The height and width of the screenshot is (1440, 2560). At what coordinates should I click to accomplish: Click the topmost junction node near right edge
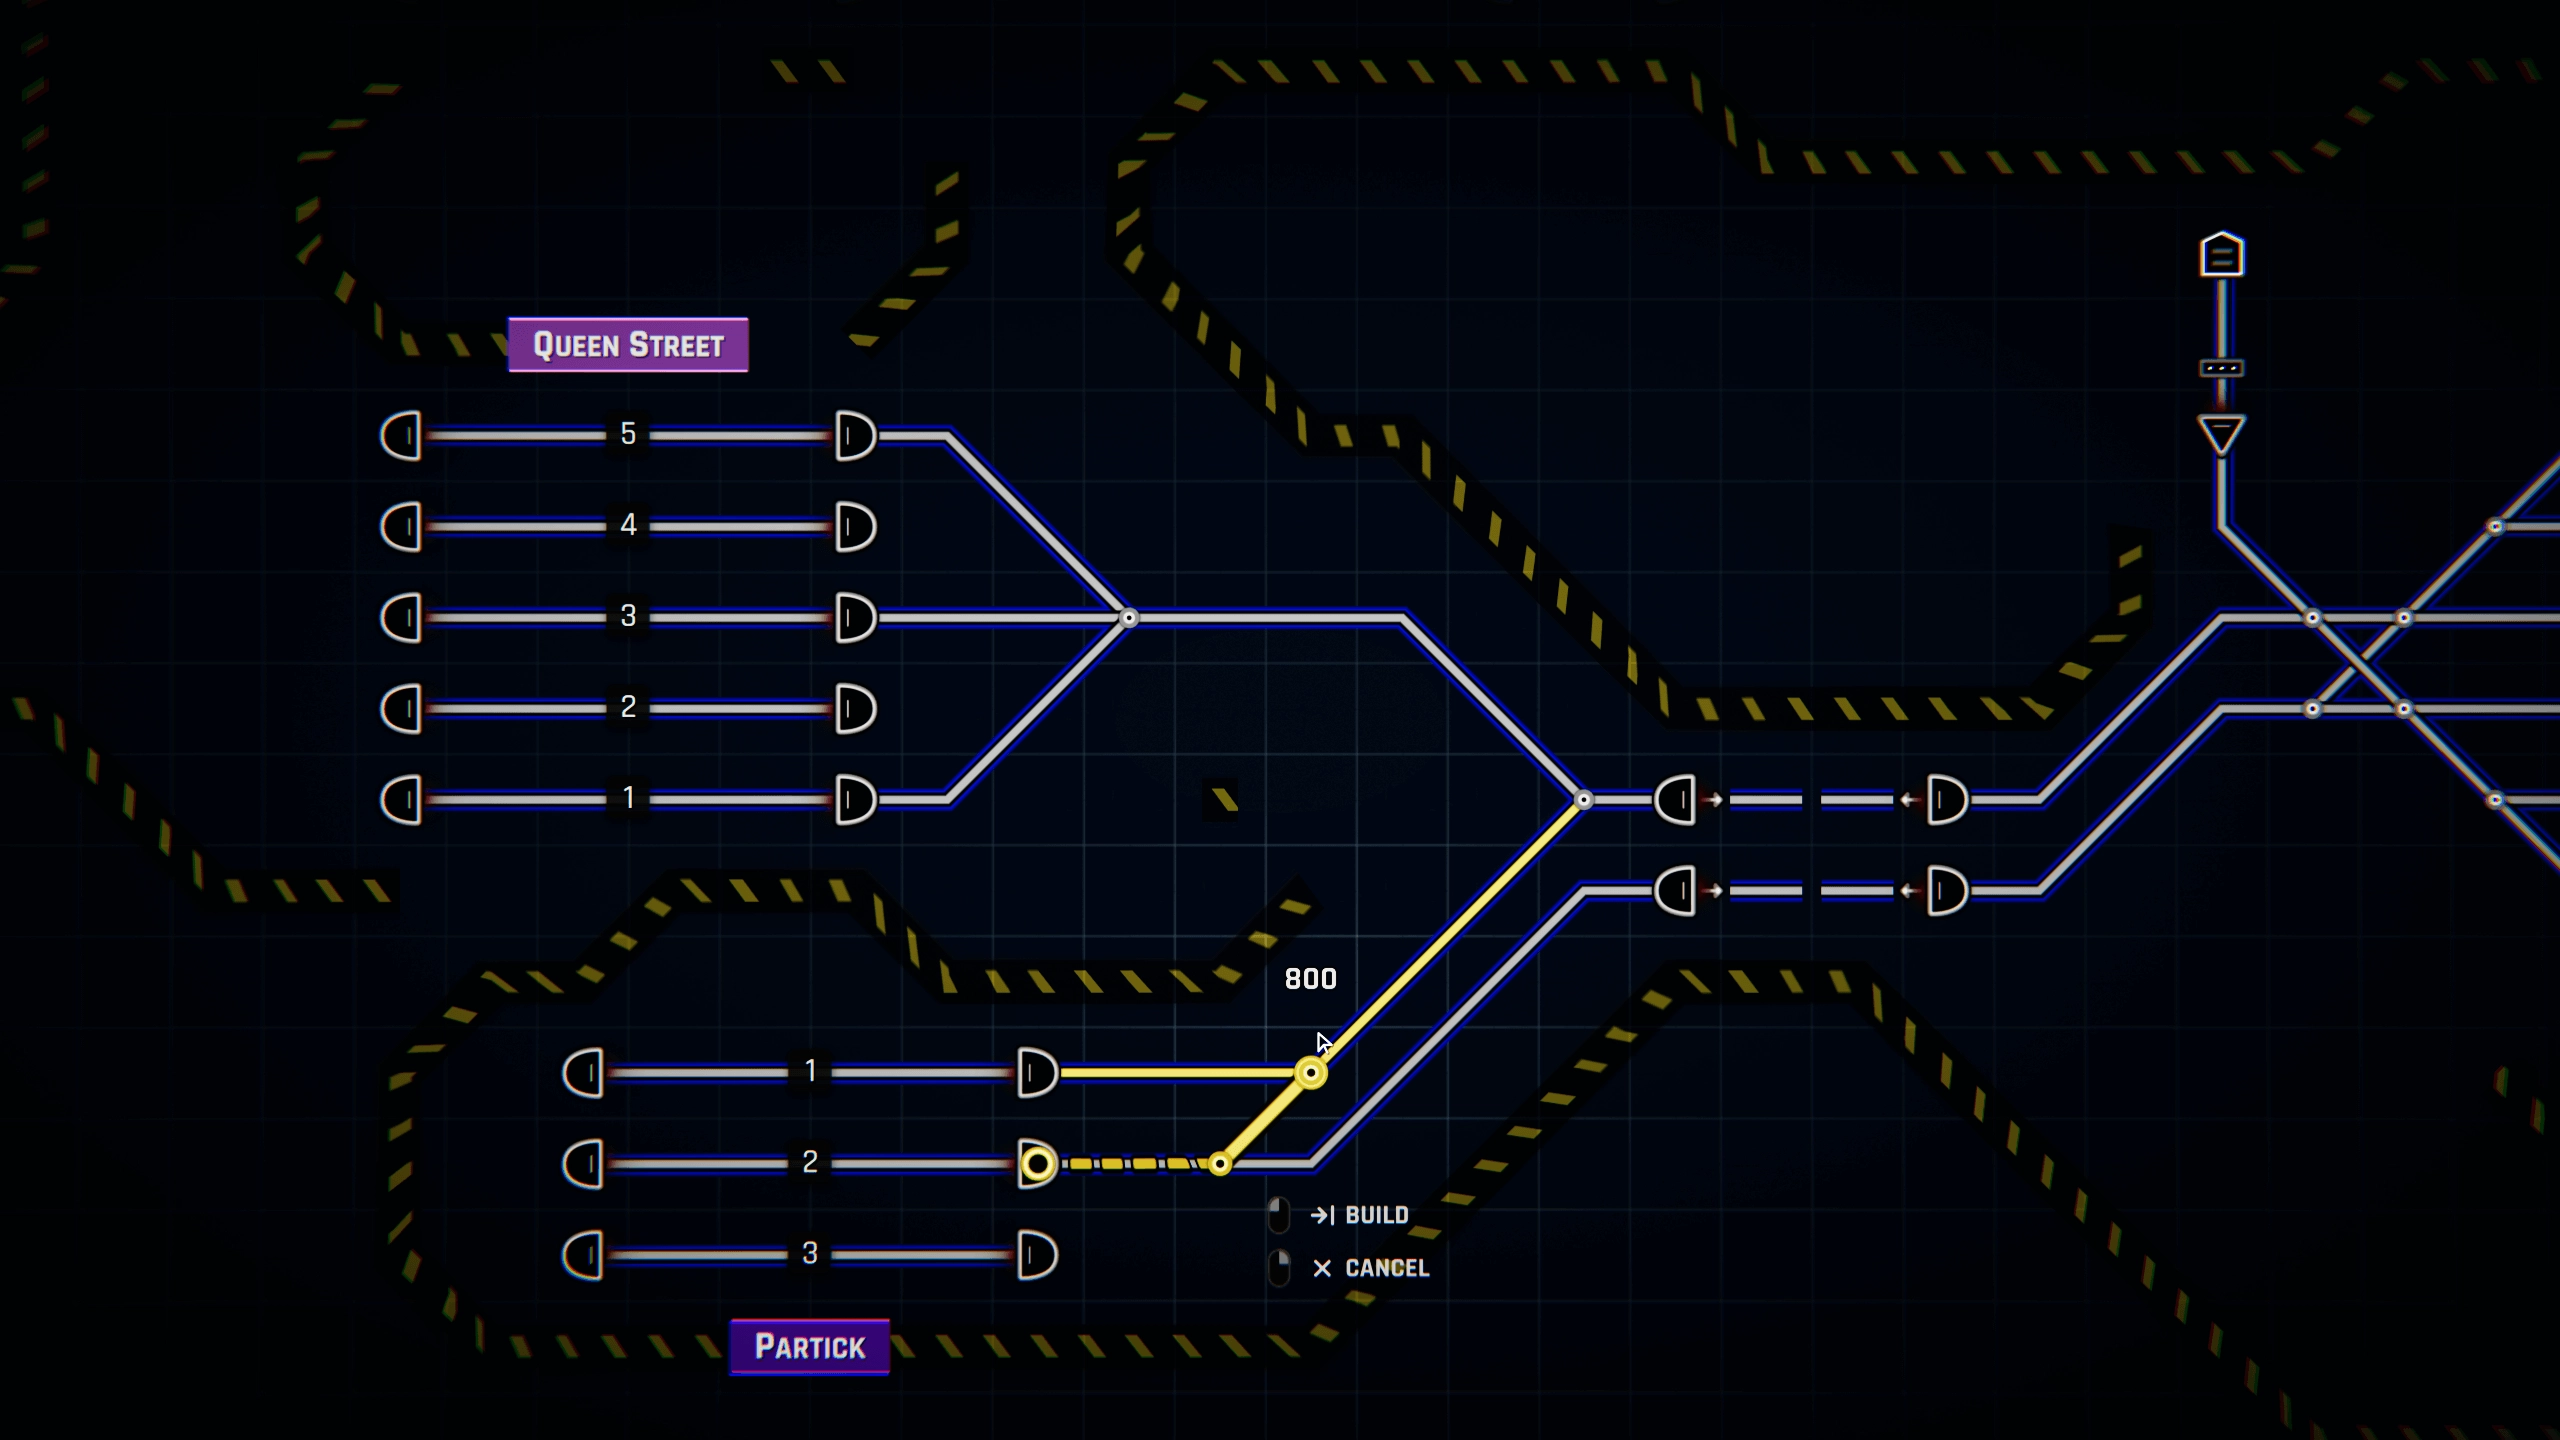2495,527
